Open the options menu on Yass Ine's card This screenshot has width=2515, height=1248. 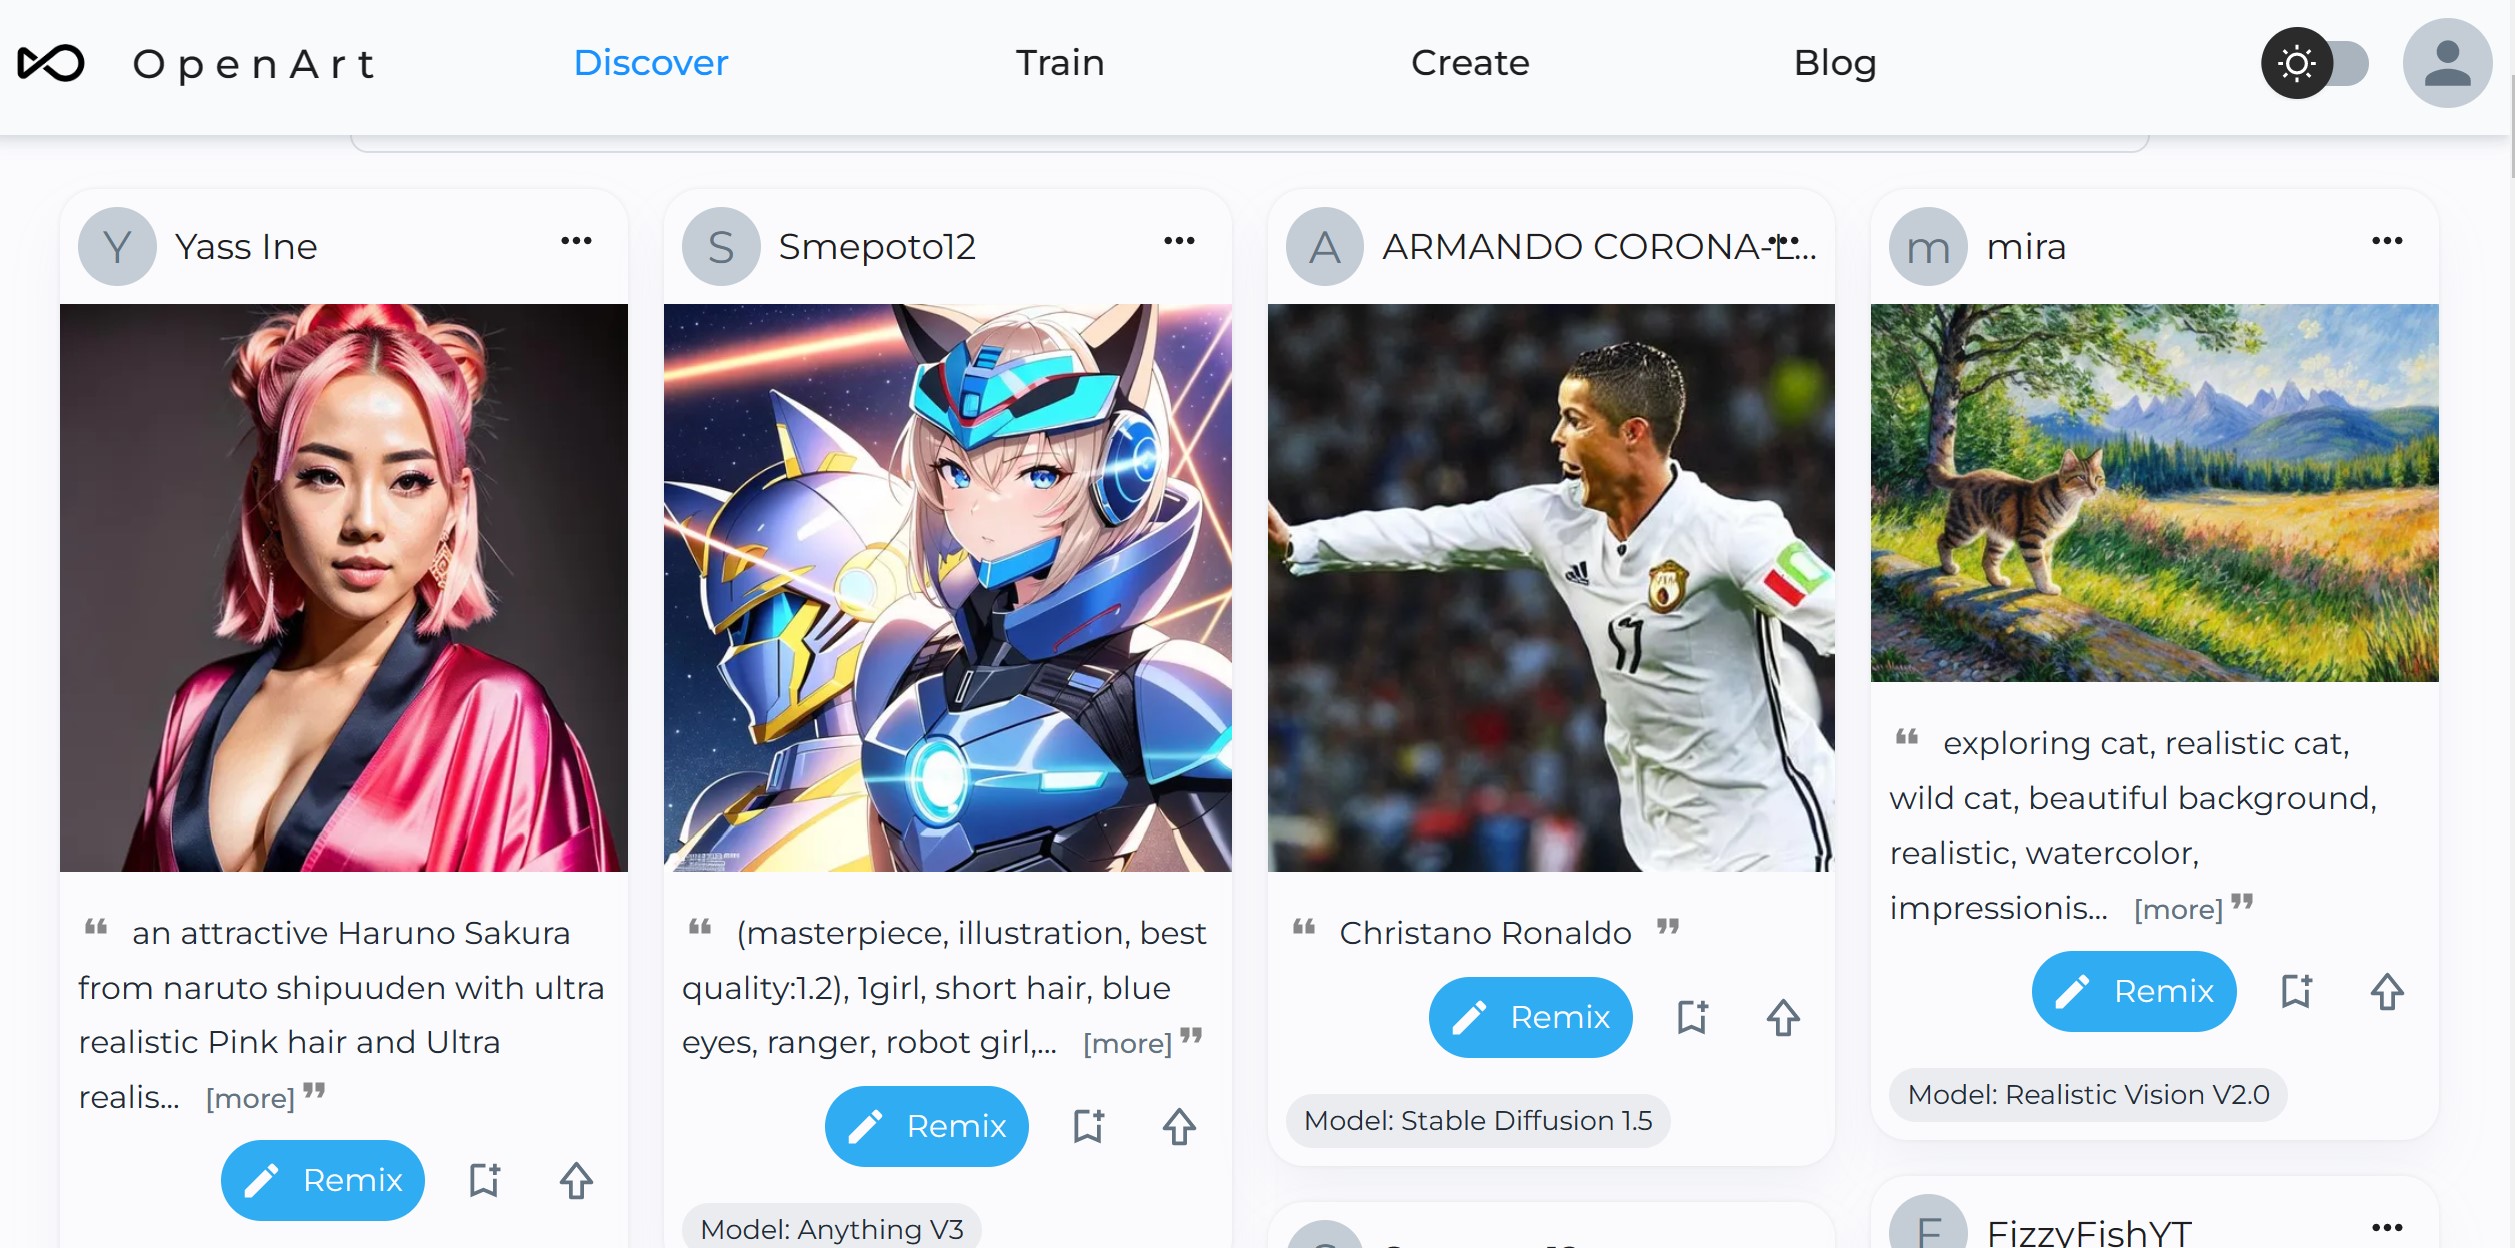click(x=576, y=241)
